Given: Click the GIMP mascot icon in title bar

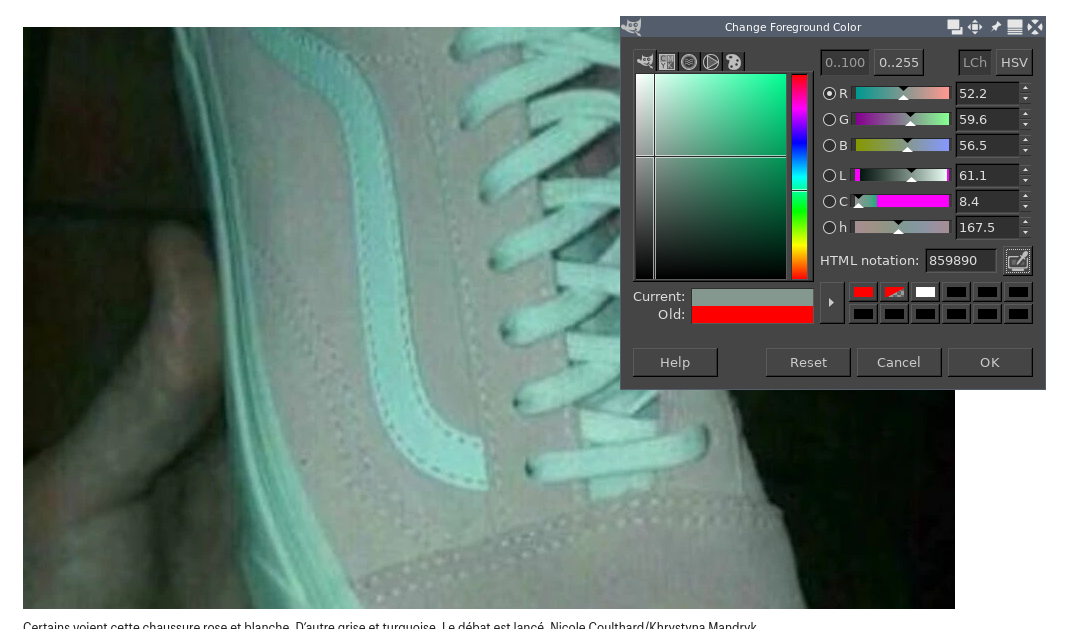Looking at the screenshot, I should pos(632,27).
